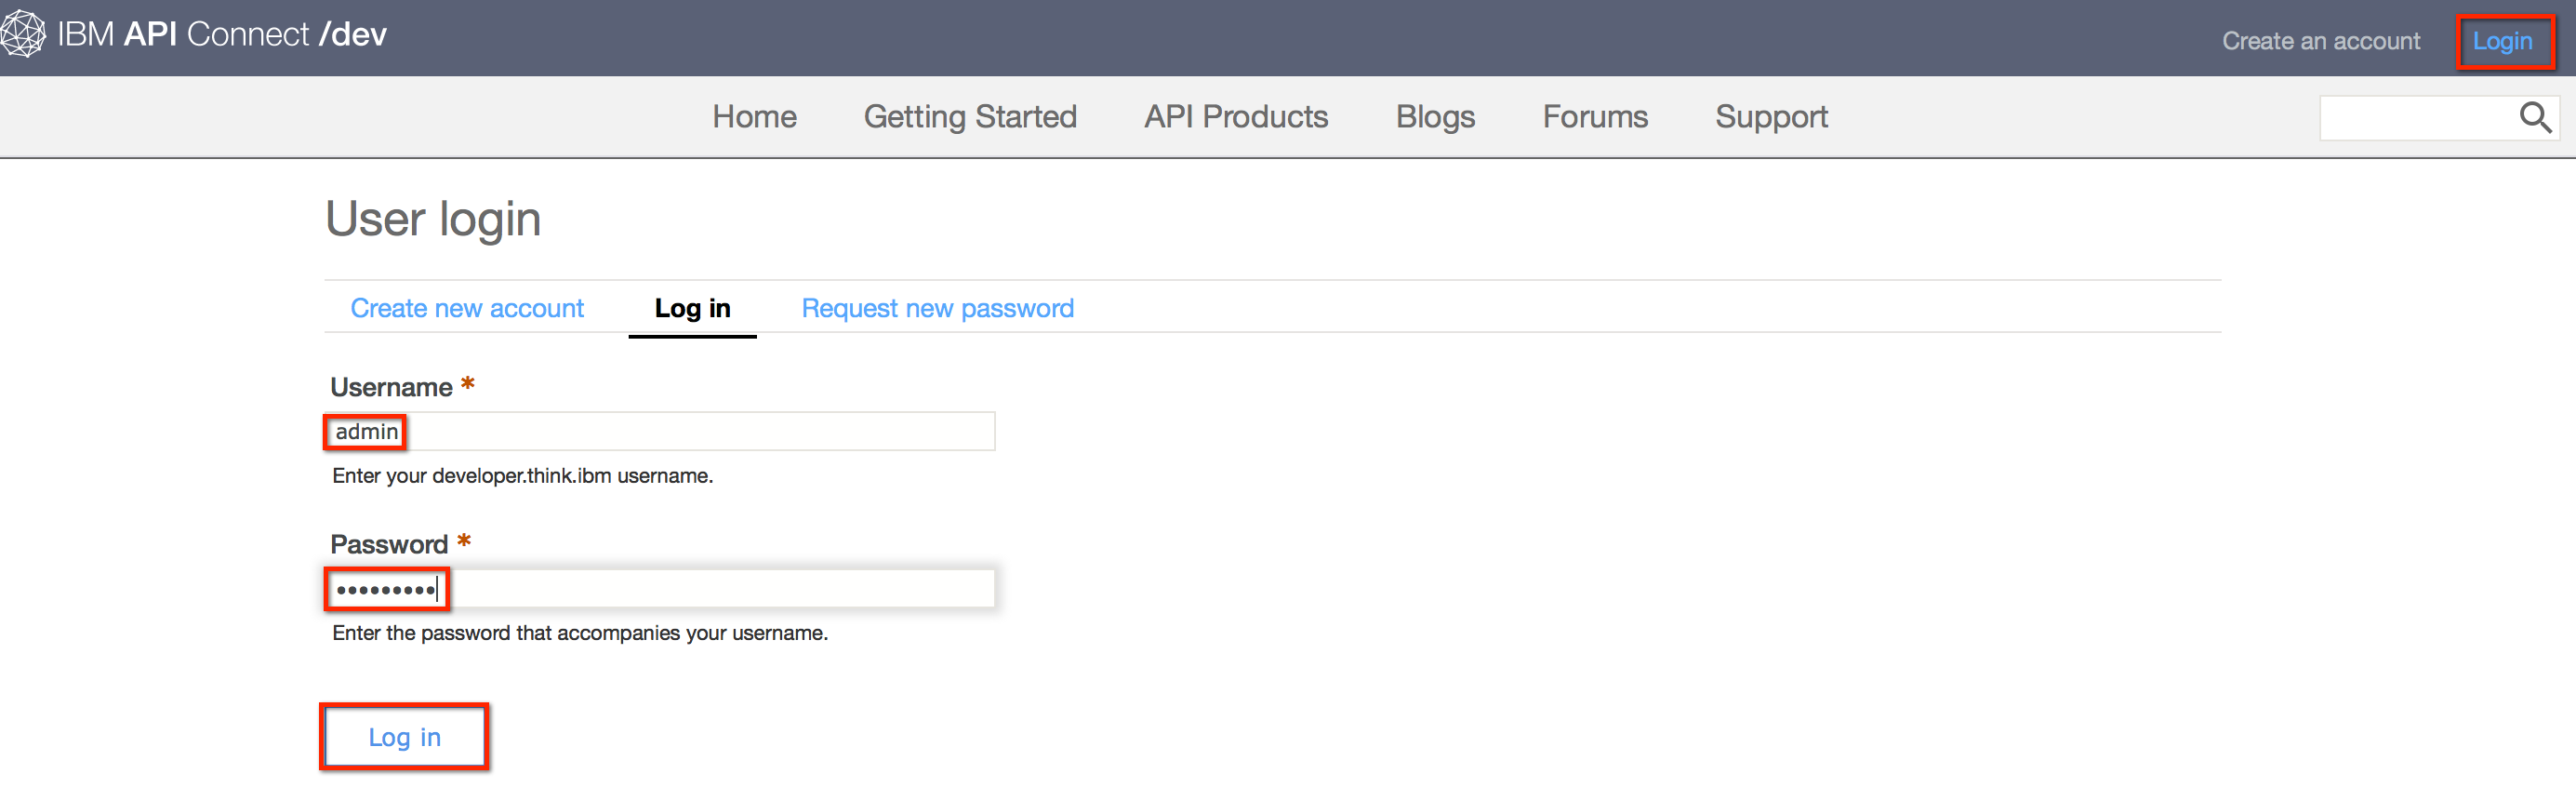
Task: Click the User login page heading
Action: [x=433, y=219]
